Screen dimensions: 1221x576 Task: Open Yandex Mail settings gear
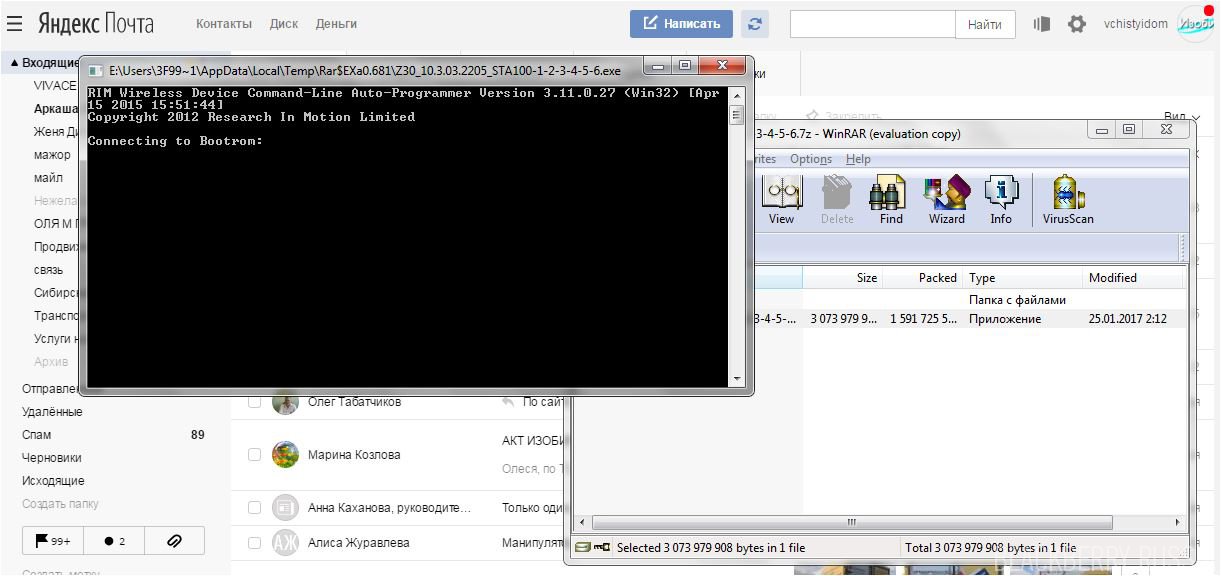pos(1076,24)
